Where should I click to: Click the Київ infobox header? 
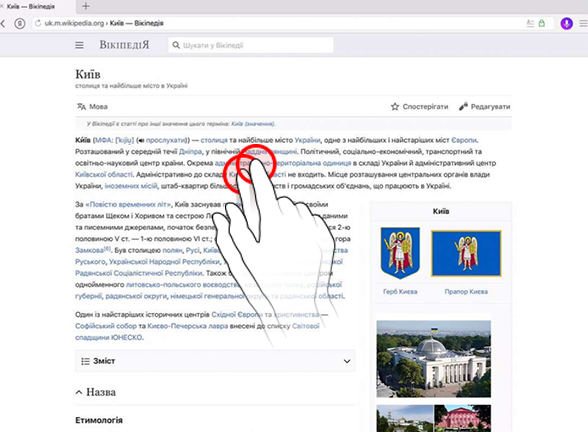tap(441, 211)
